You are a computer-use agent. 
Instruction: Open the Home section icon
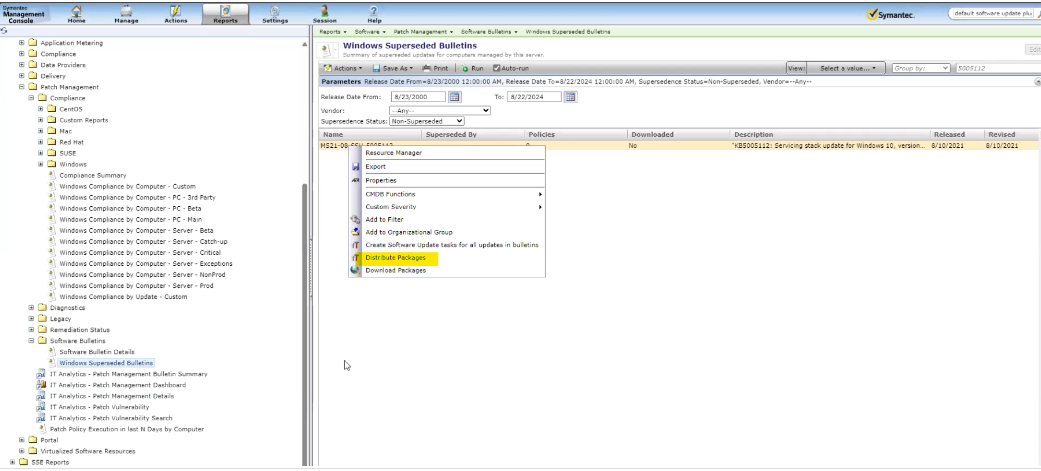[x=76, y=11]
